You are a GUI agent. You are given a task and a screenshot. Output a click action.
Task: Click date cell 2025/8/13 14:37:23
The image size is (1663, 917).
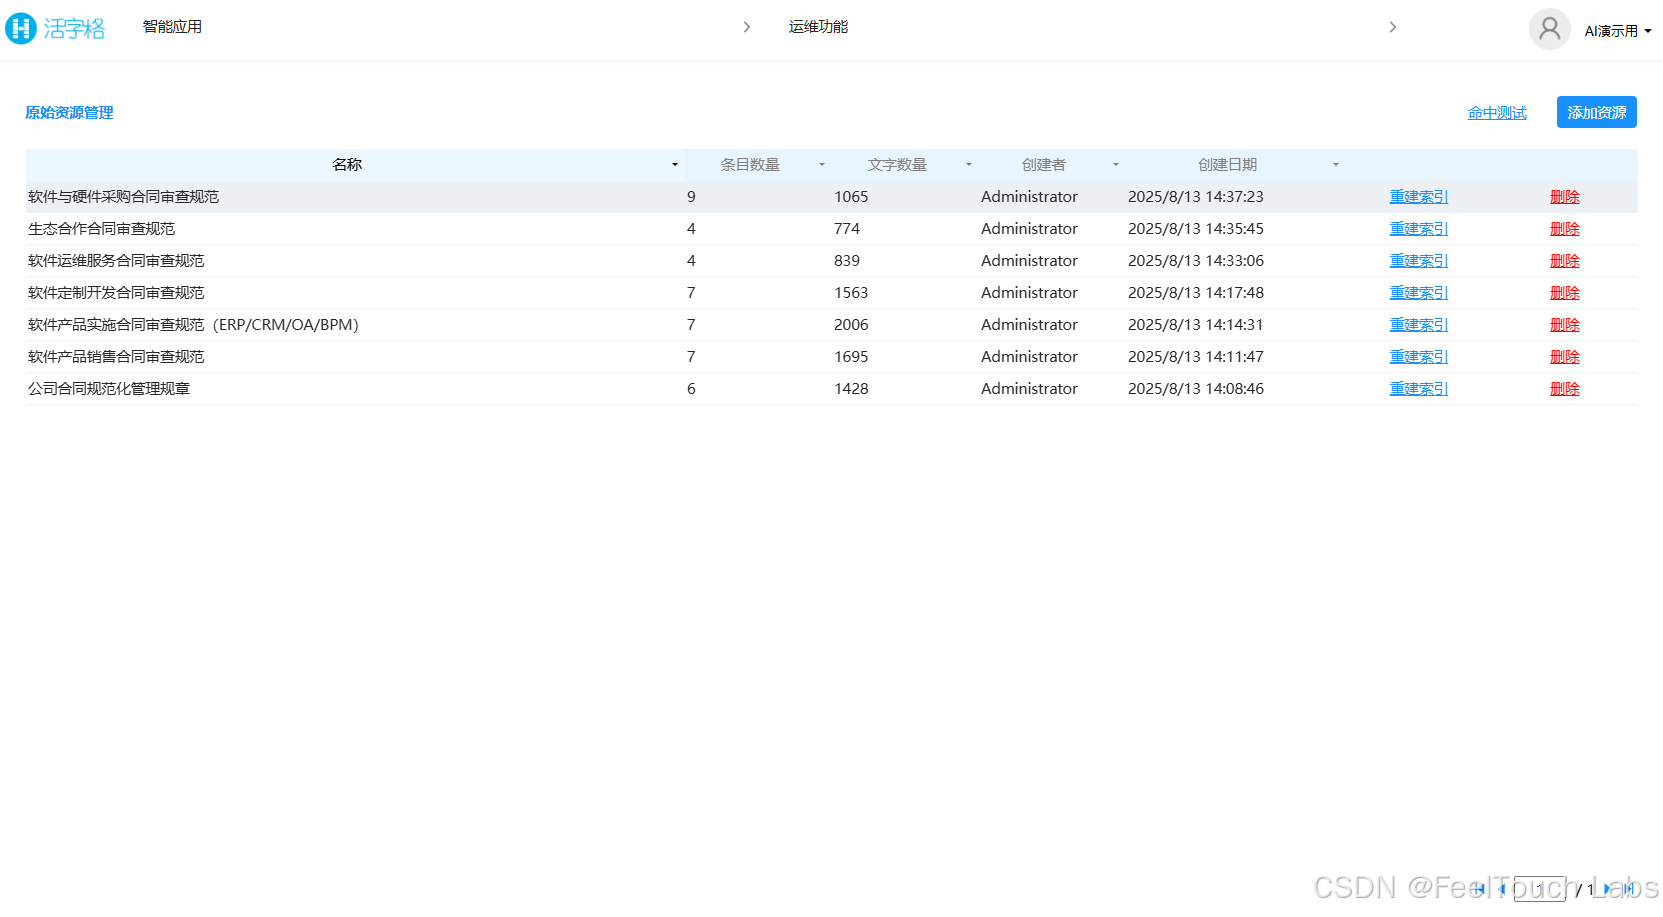click(x=1196, y=197)
